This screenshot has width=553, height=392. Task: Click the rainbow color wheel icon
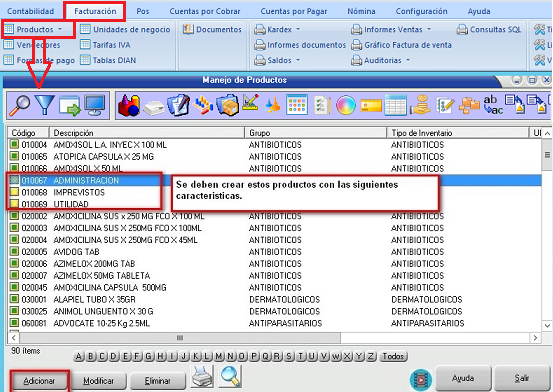346,105
